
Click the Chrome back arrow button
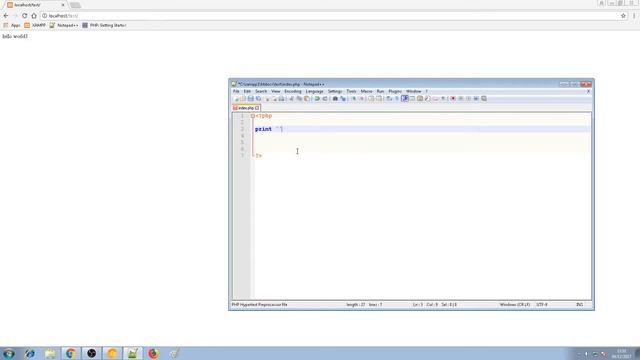6,16
